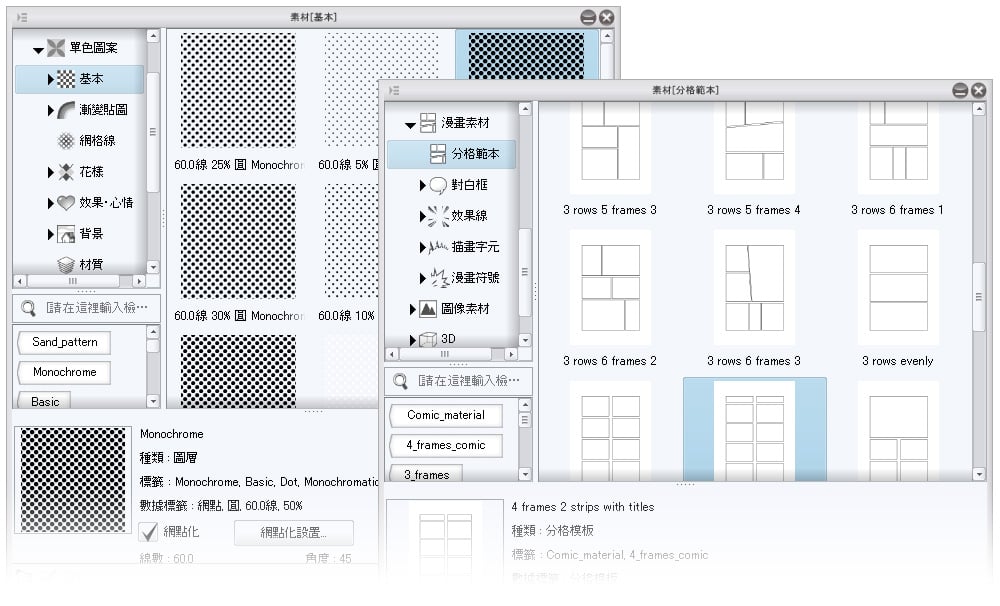The width and height of the screenshot is (1000, 606).
Task: Click the 效果·心情 heart icon
Action: click(65, 203)
